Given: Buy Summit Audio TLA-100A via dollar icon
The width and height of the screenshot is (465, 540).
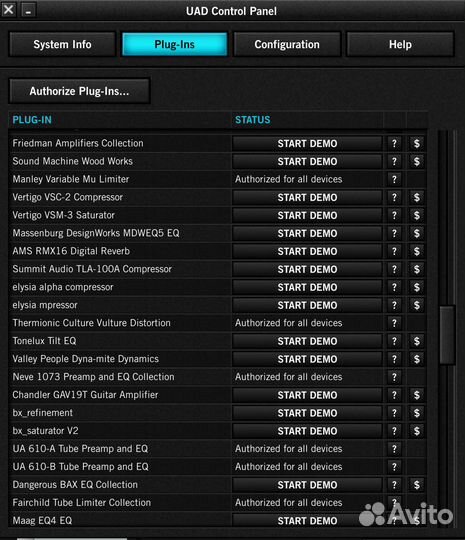Looking at the screenshot, I should 417,269.
